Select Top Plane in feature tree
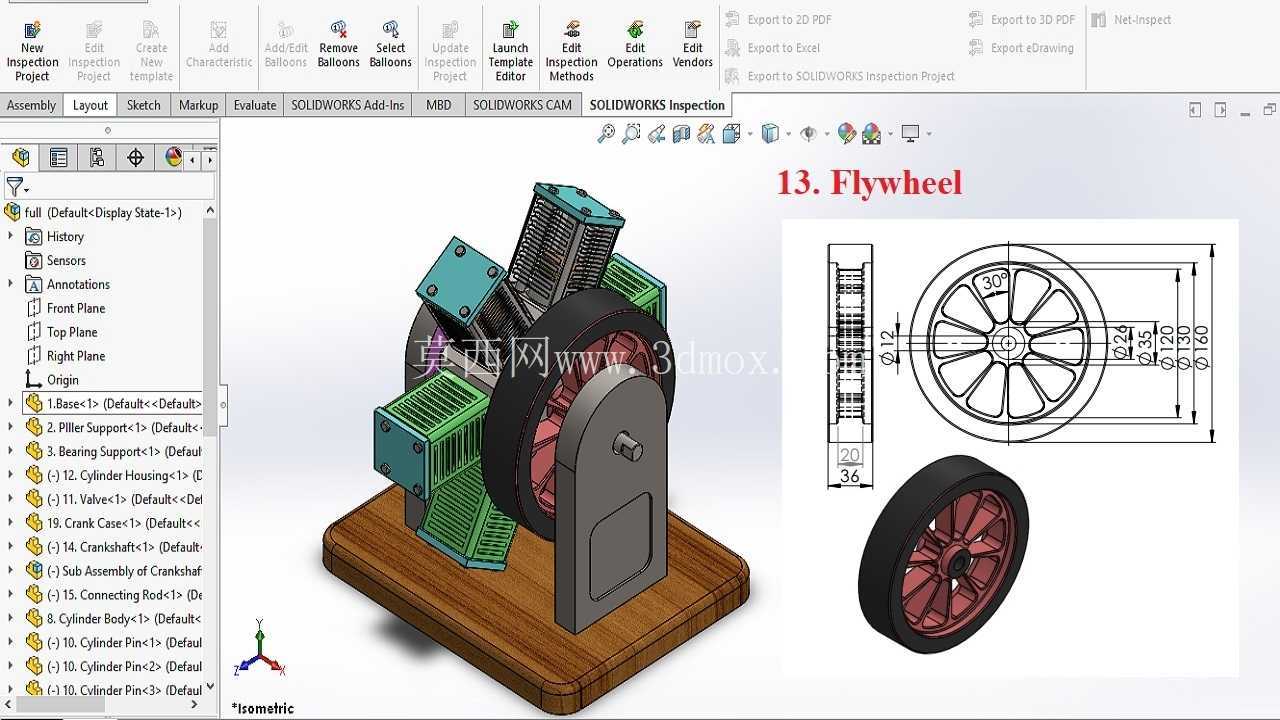Image resolution: width=1280 pixels, height=720 pixels. 72,333
